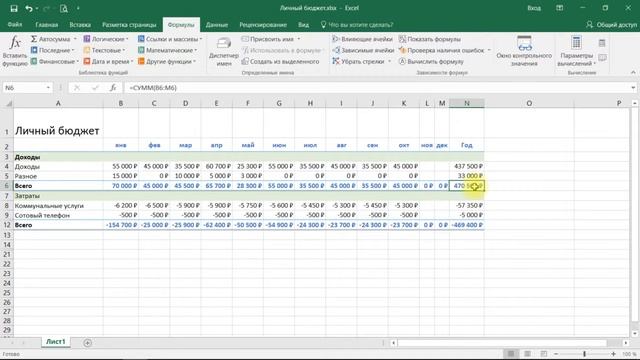Image resolution: width=640 pixels, height=360 pixels.
Task: Click the horizontal scrollbar right arrow
Action: pos(626,343)
